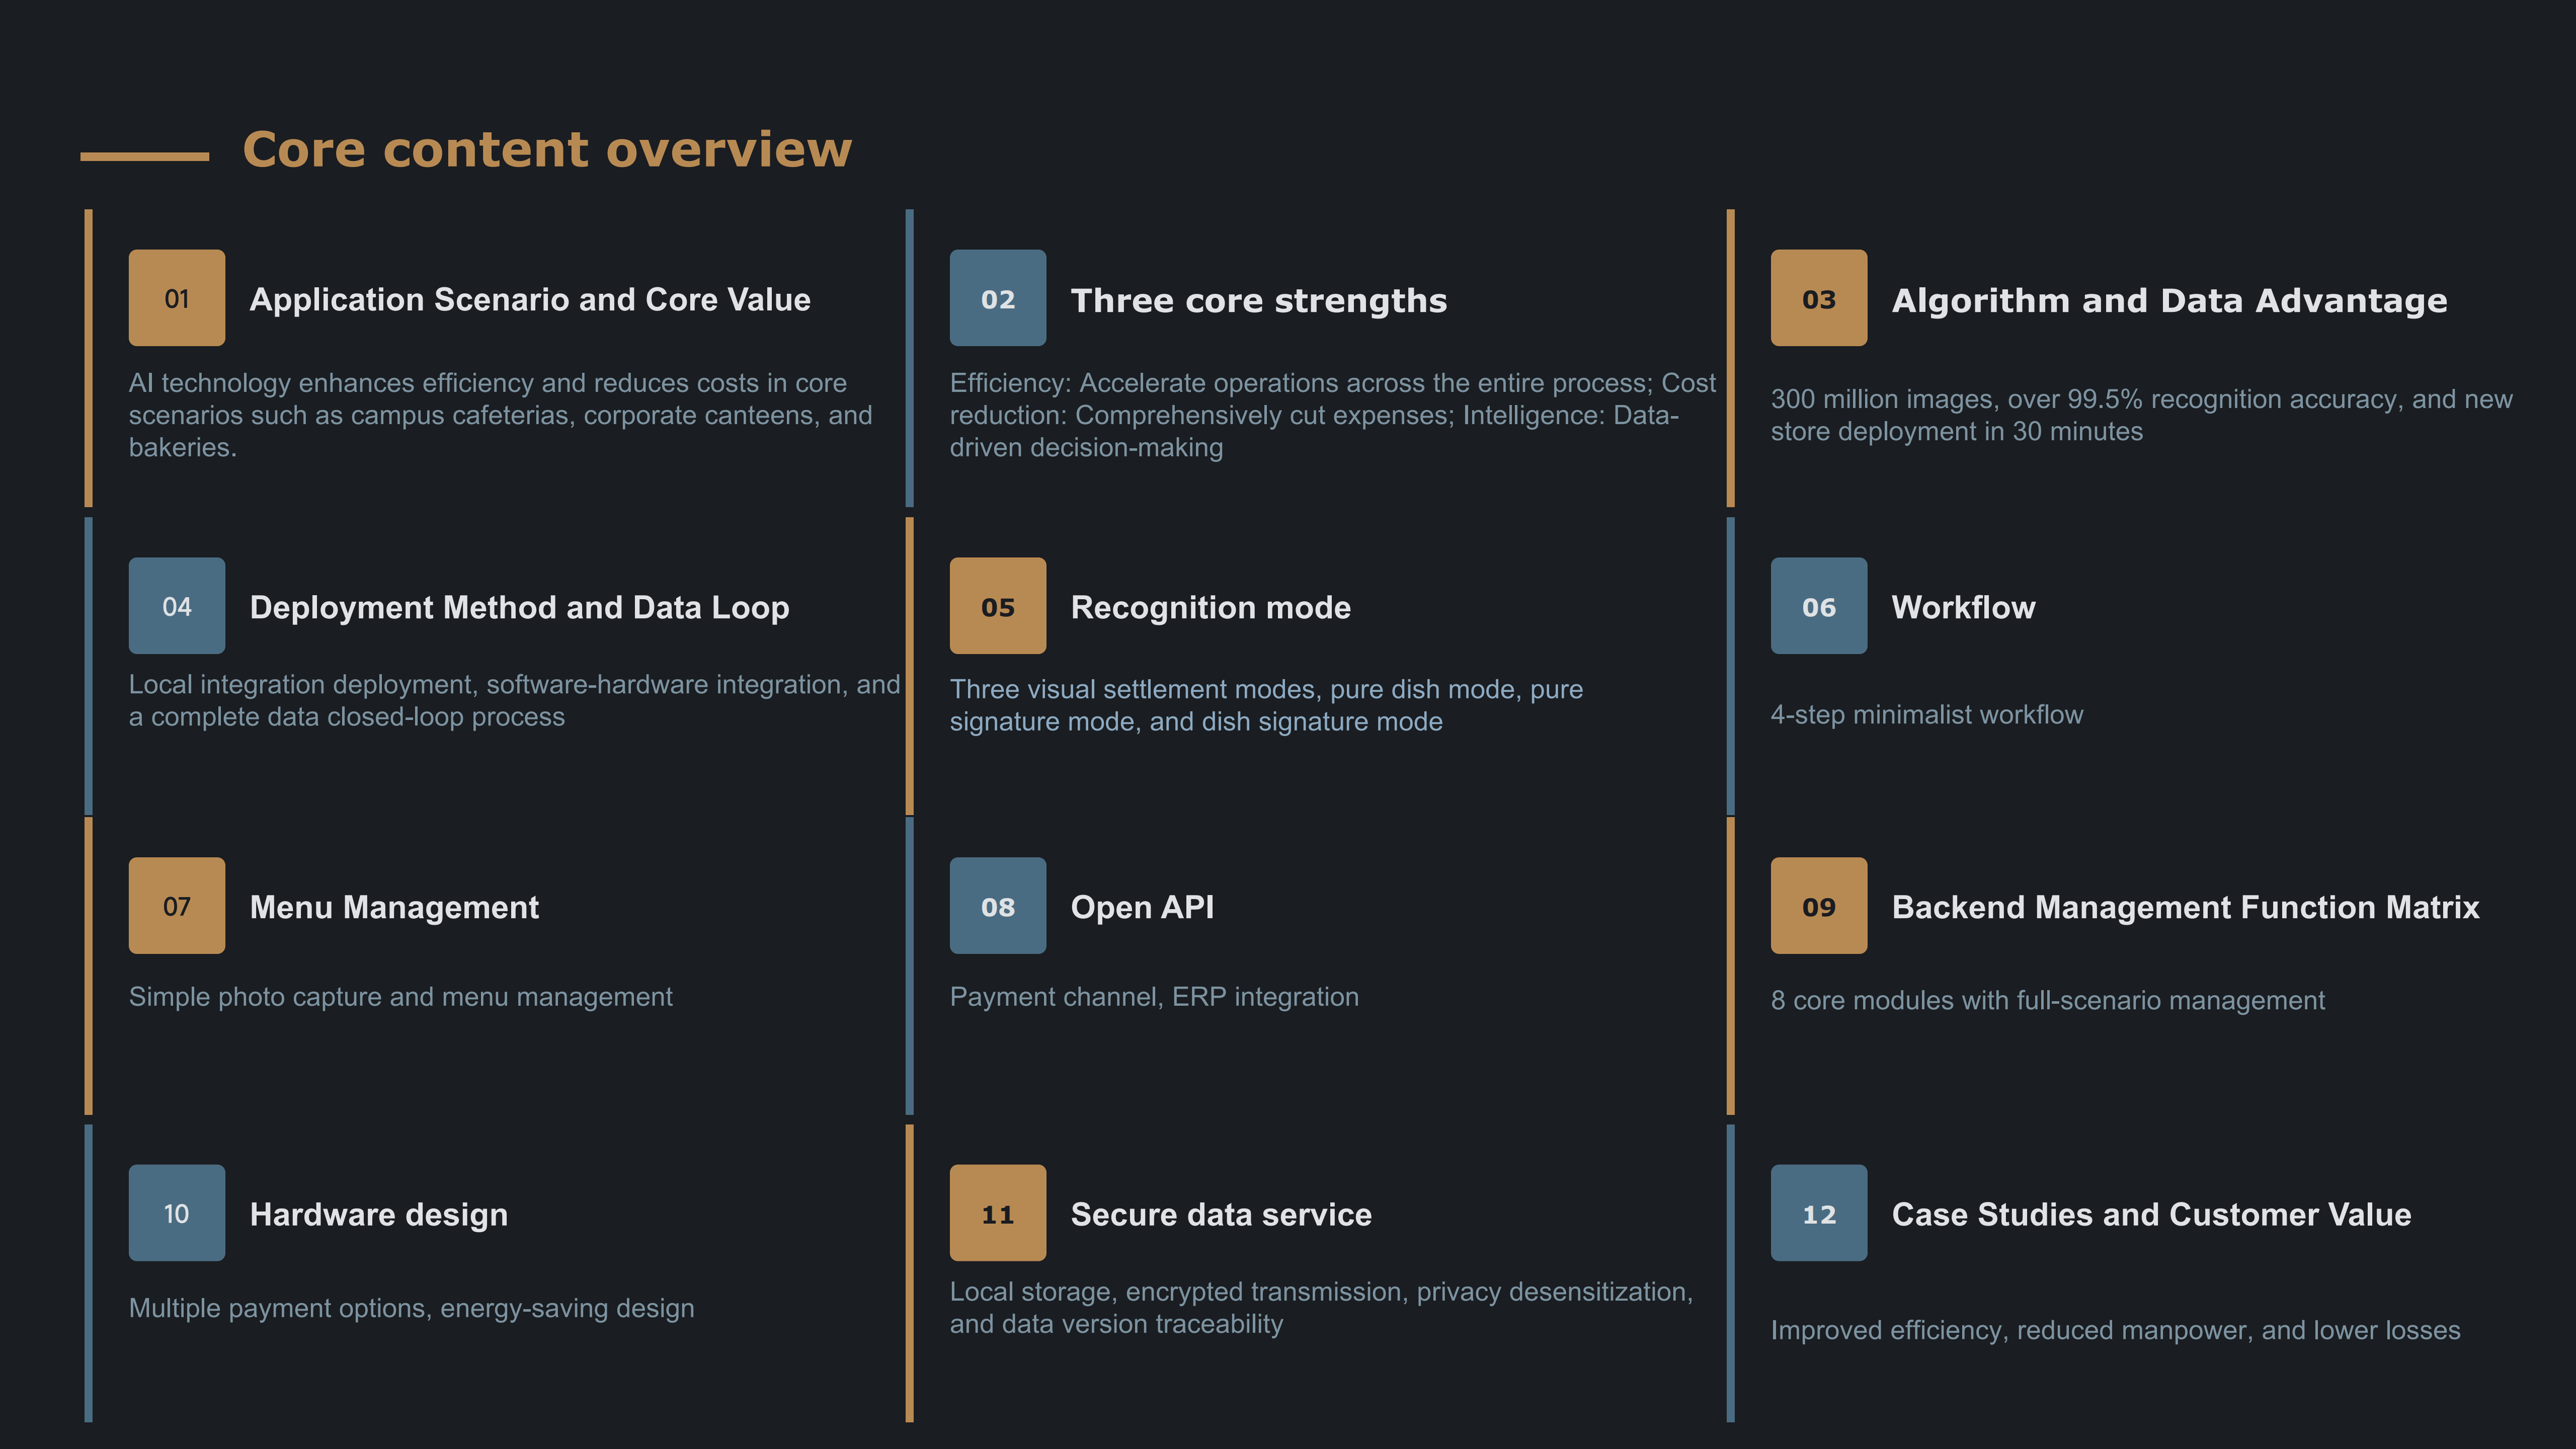Viewport: 2576px width, 1449px height.
Task: Click the 01 number badge
Action: (177, 298)
